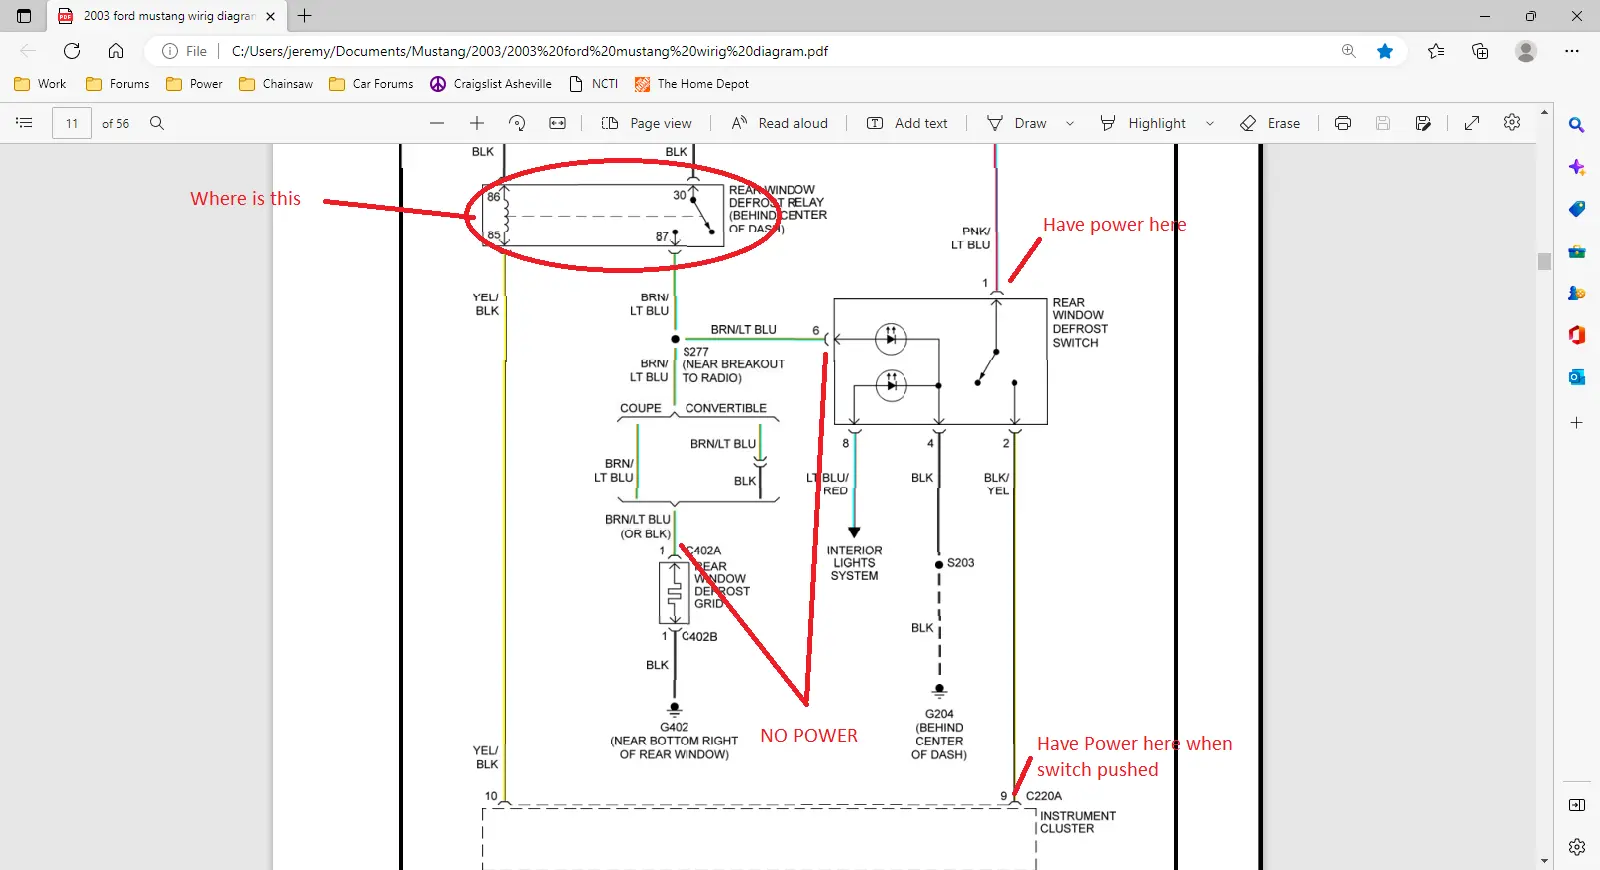
Task: Toggle the sidebar hide button
Action: (x=1577, y=805)
